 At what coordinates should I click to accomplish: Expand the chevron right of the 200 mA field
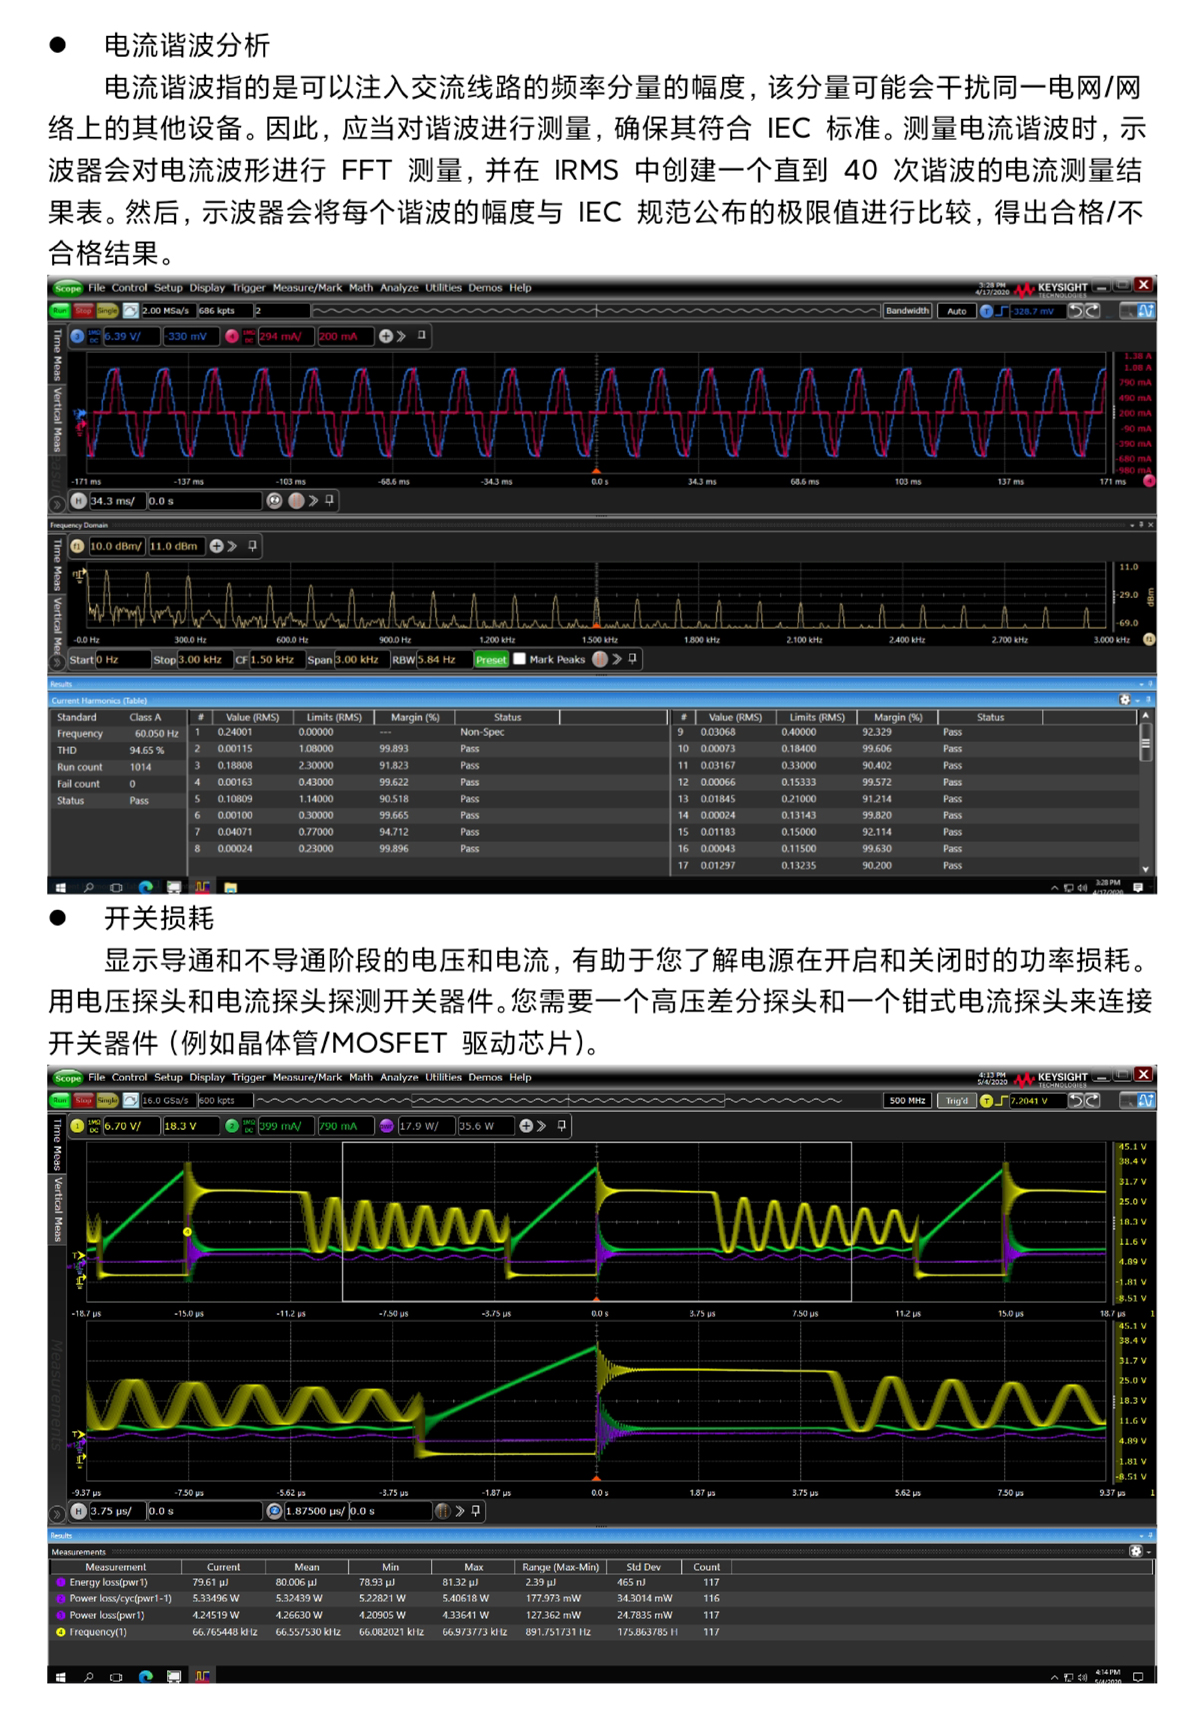(401, 336)
